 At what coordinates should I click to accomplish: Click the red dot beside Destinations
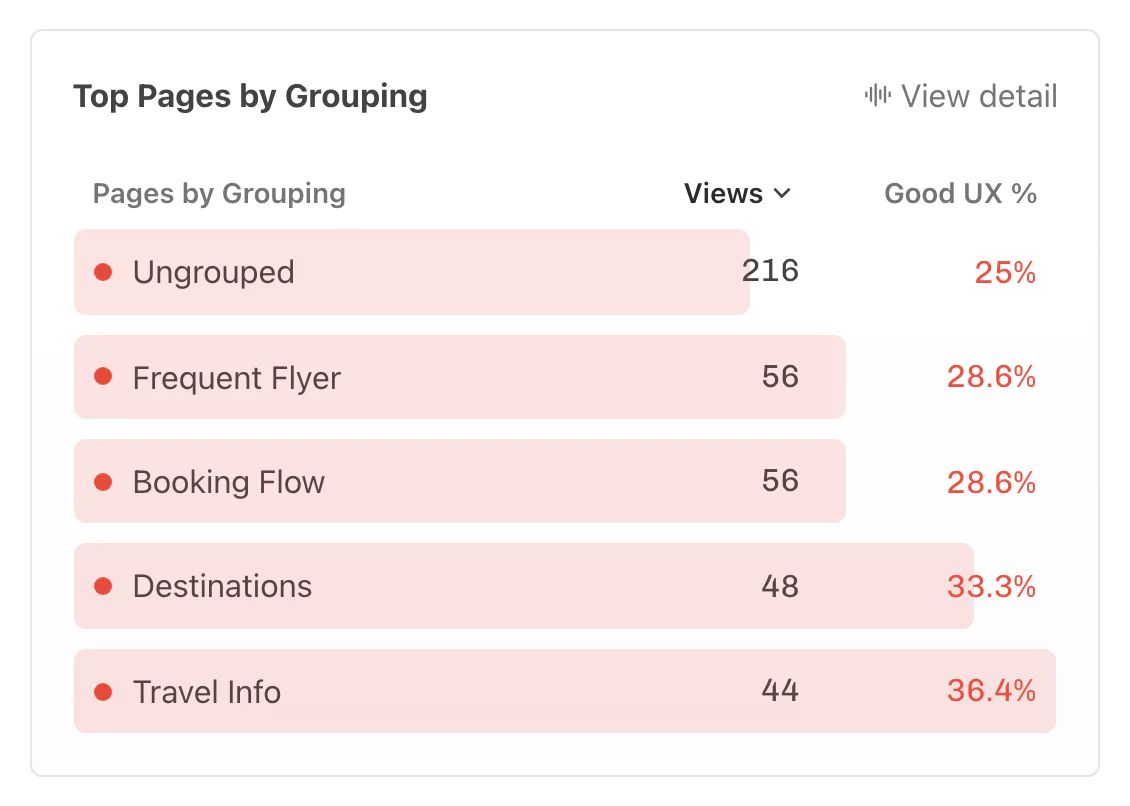(103, 586)
